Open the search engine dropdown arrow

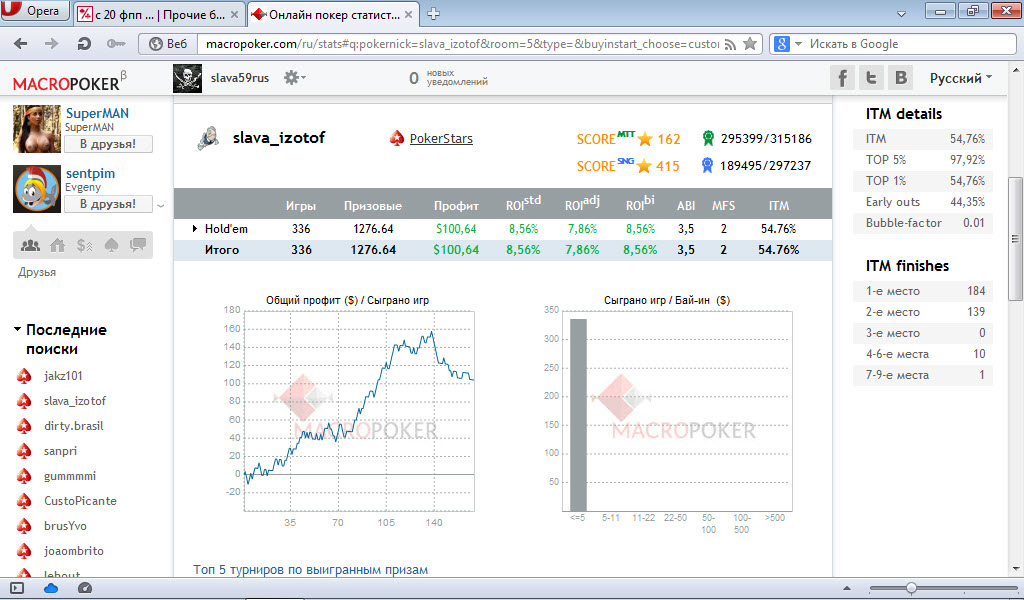(x=799, y=44)
